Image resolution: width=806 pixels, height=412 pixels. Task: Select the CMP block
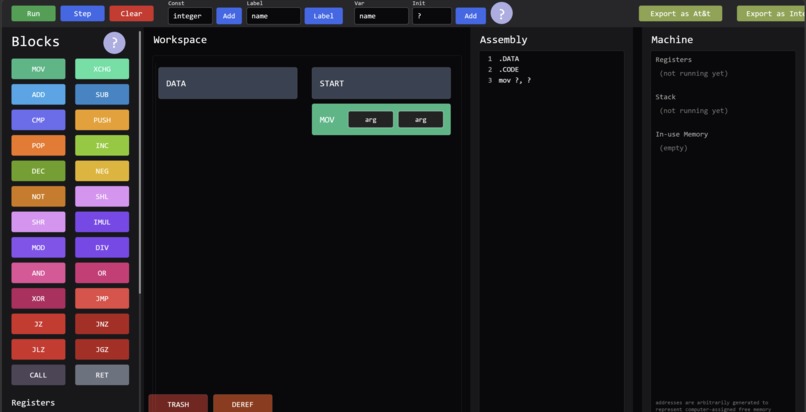coord(39,120)
